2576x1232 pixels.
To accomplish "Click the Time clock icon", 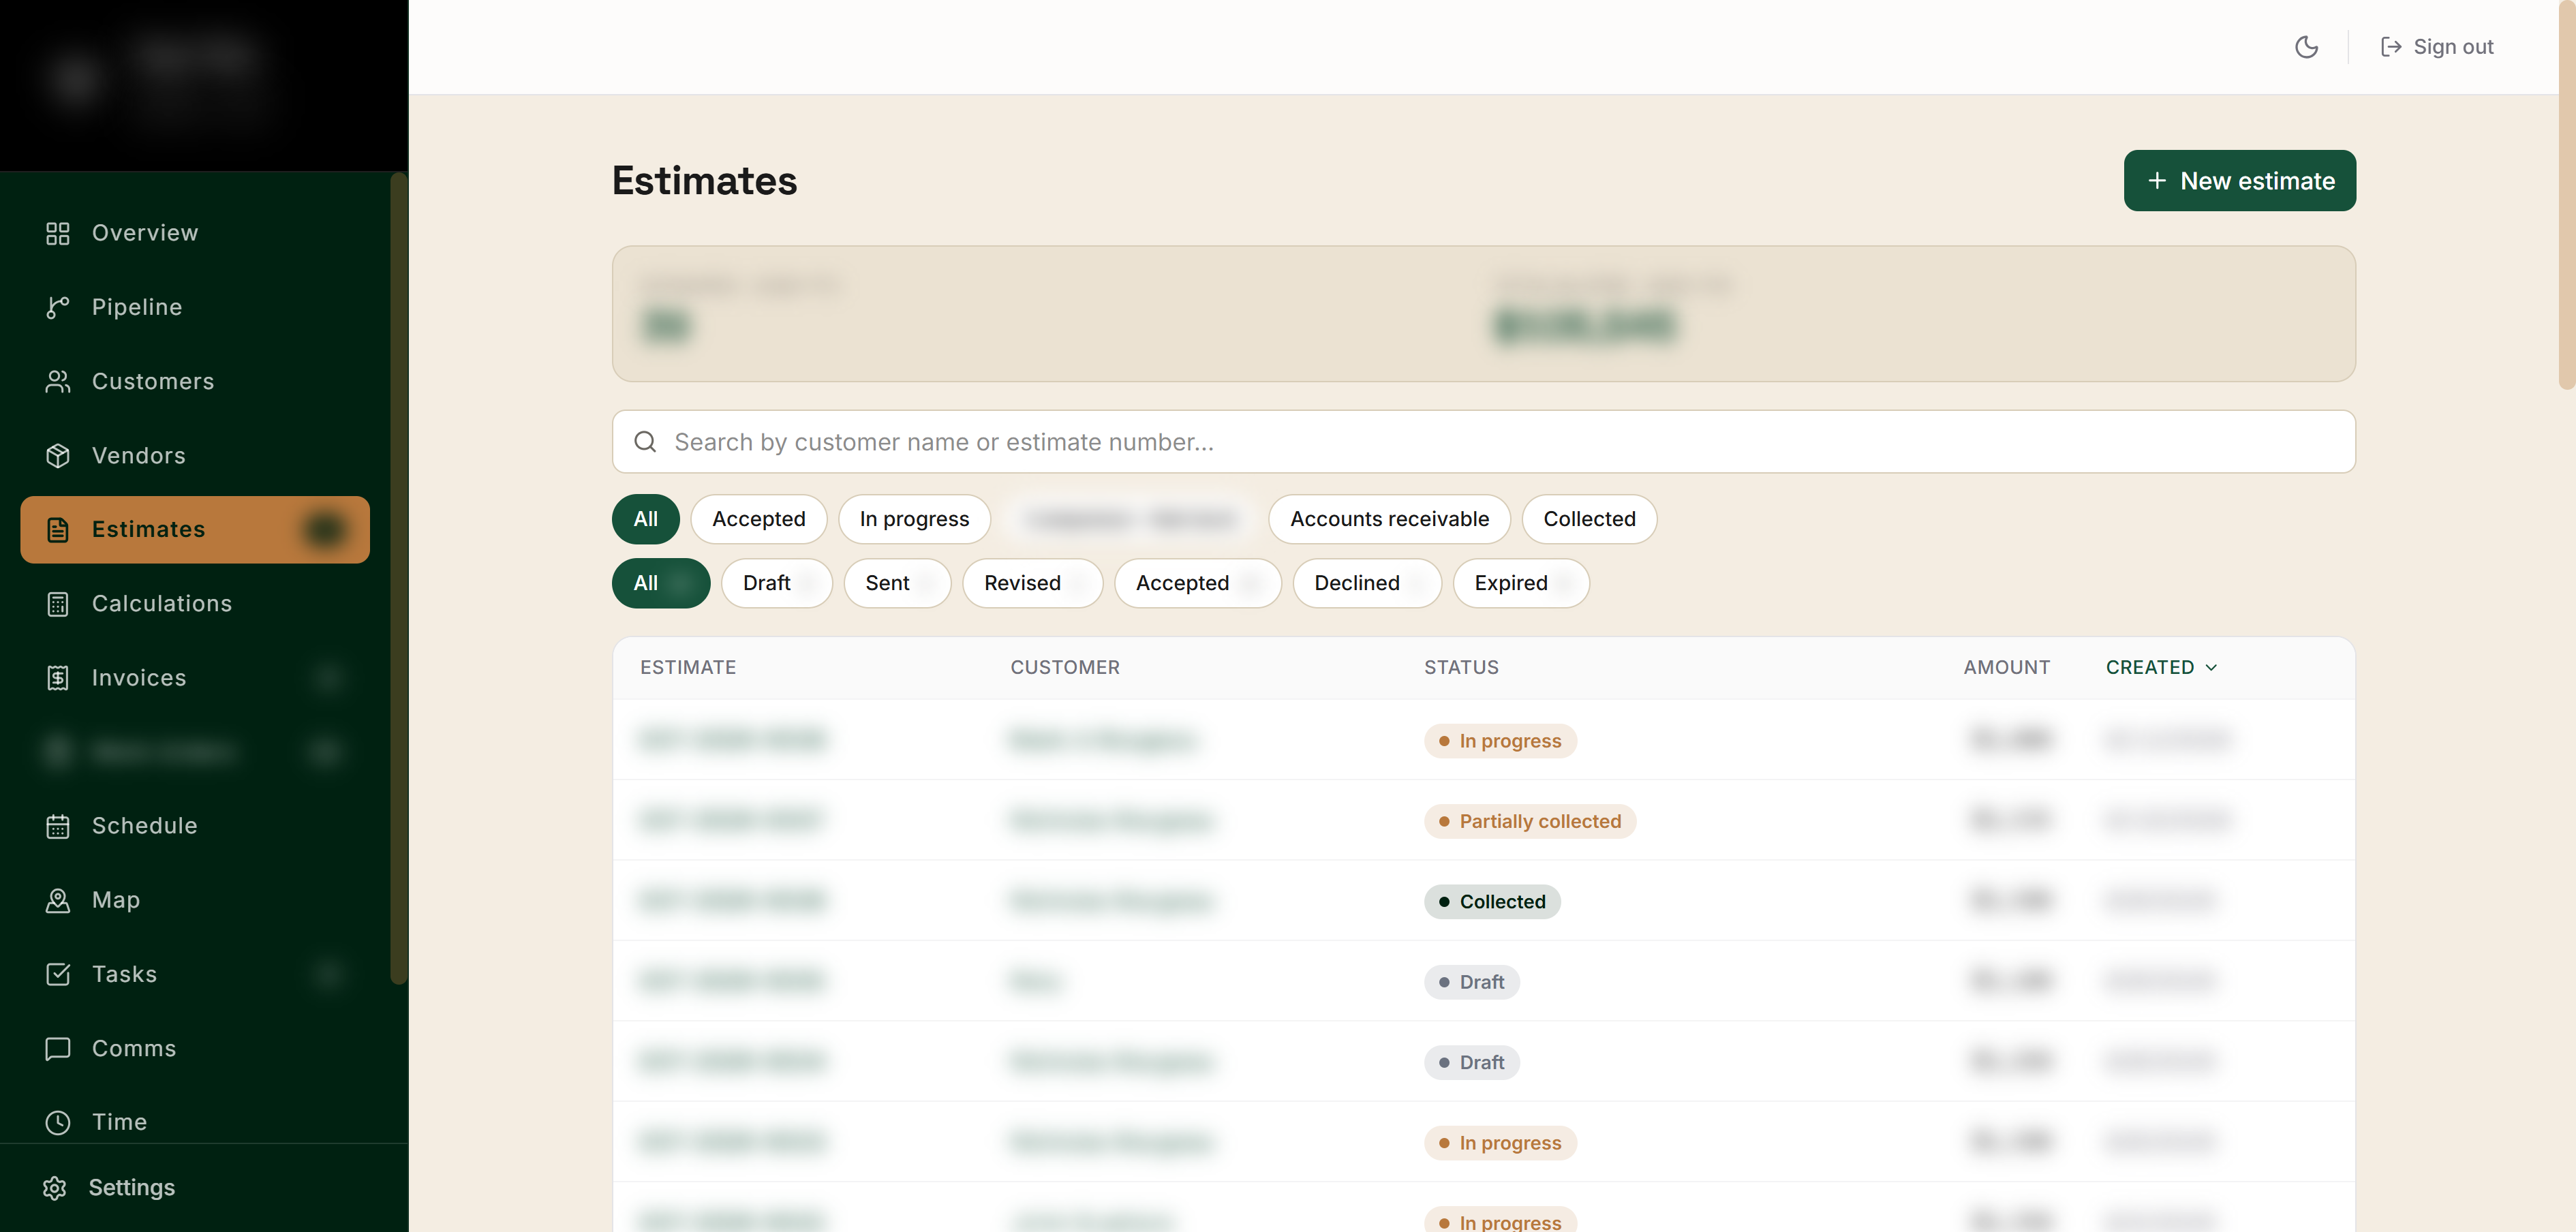I will pyautogui.click(x=58, y=1122).
